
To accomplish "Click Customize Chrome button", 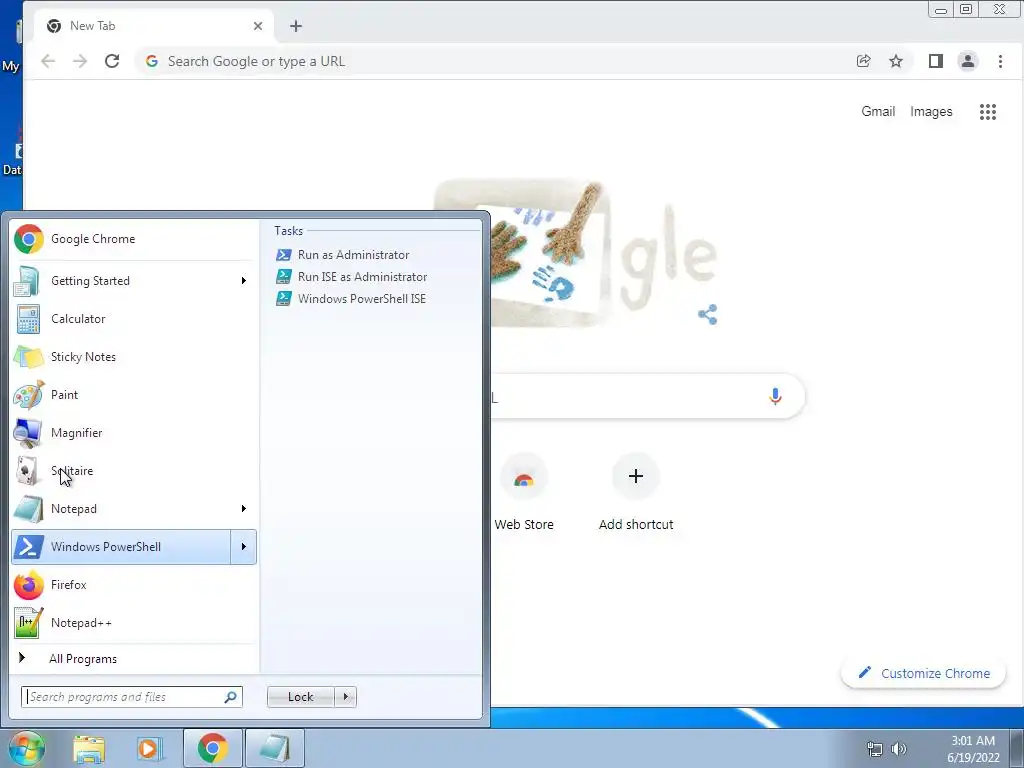I will pos(923,673).
